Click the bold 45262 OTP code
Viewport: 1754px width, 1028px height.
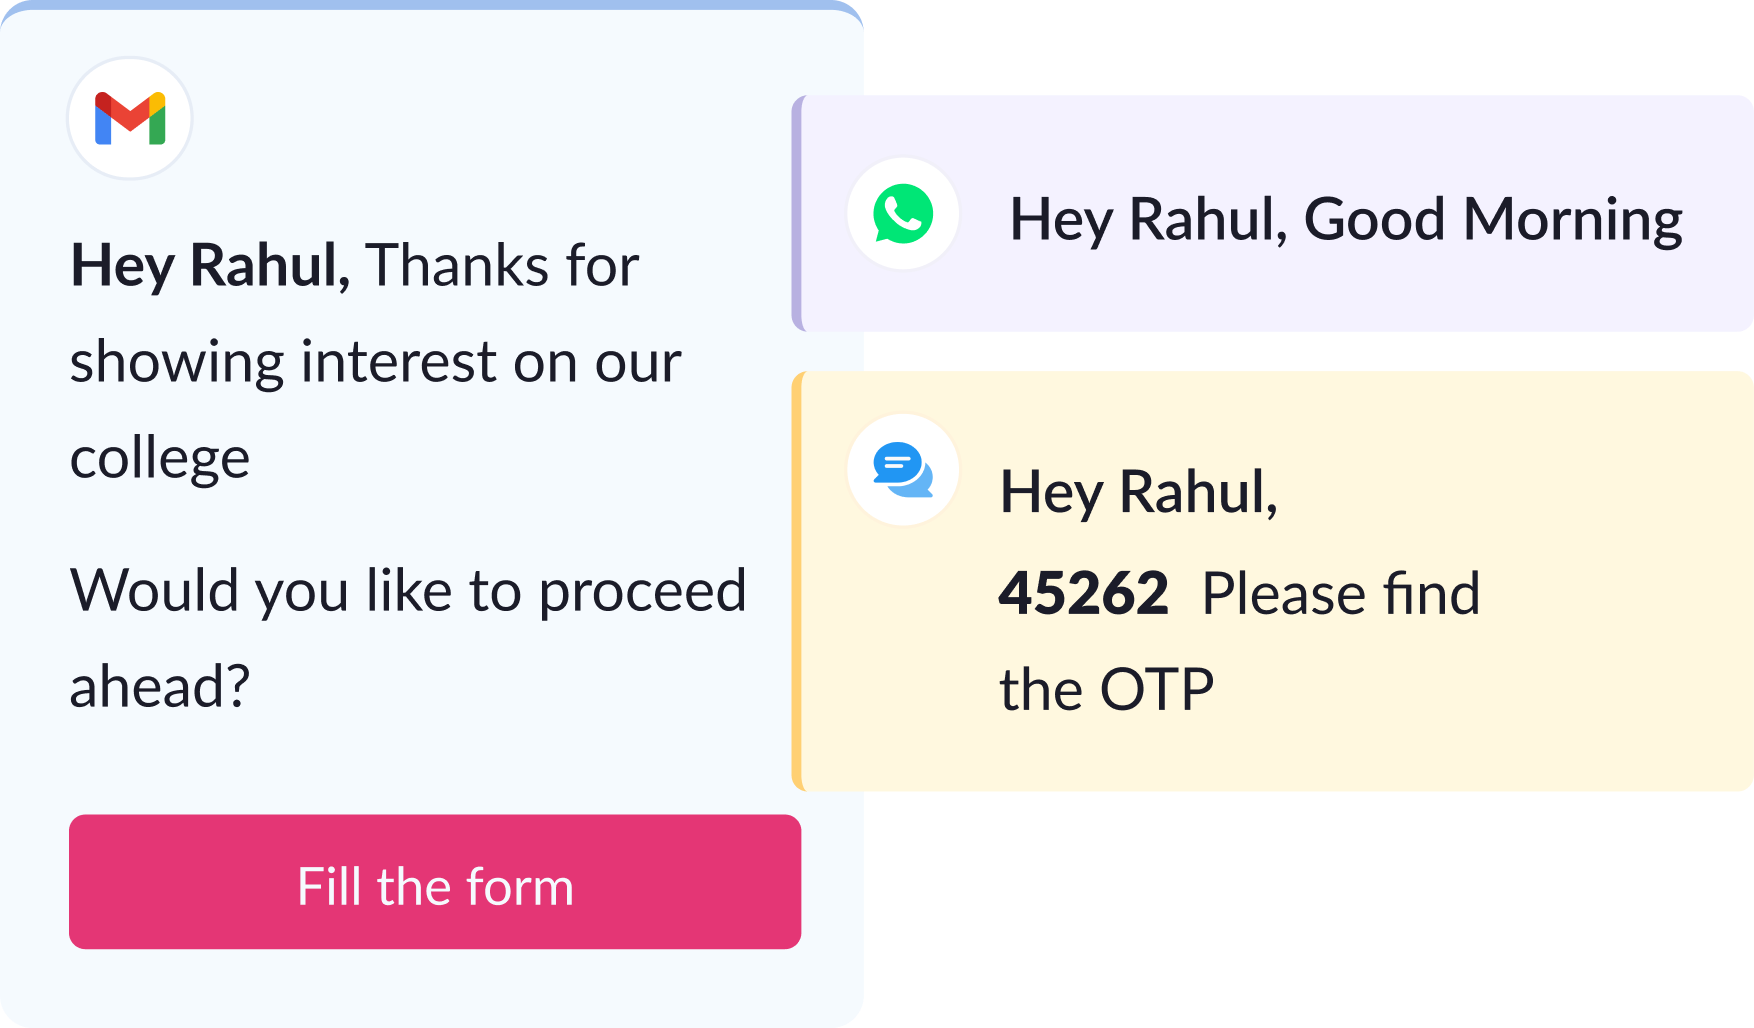pyautogui.click(x=1084, y=593)
